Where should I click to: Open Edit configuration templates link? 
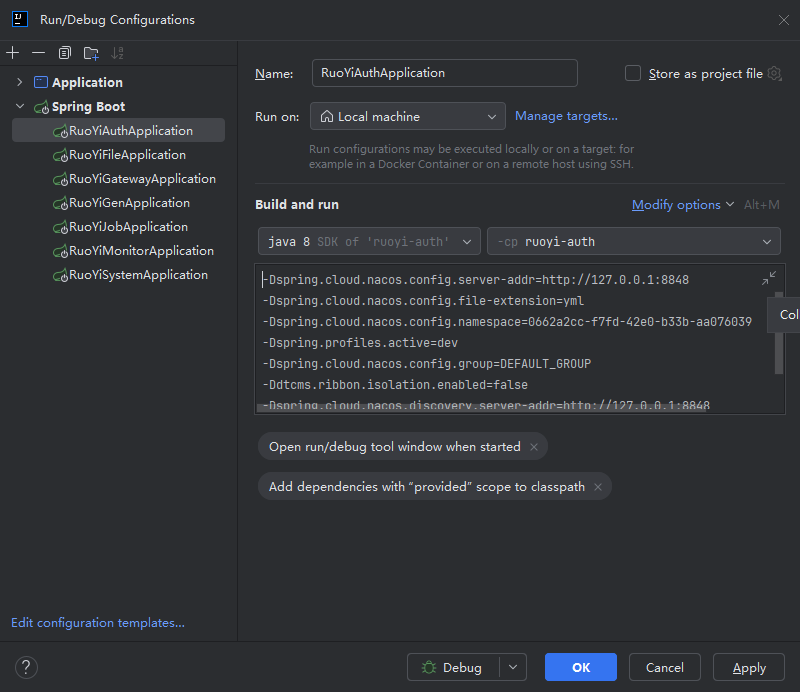coord(98,623)
